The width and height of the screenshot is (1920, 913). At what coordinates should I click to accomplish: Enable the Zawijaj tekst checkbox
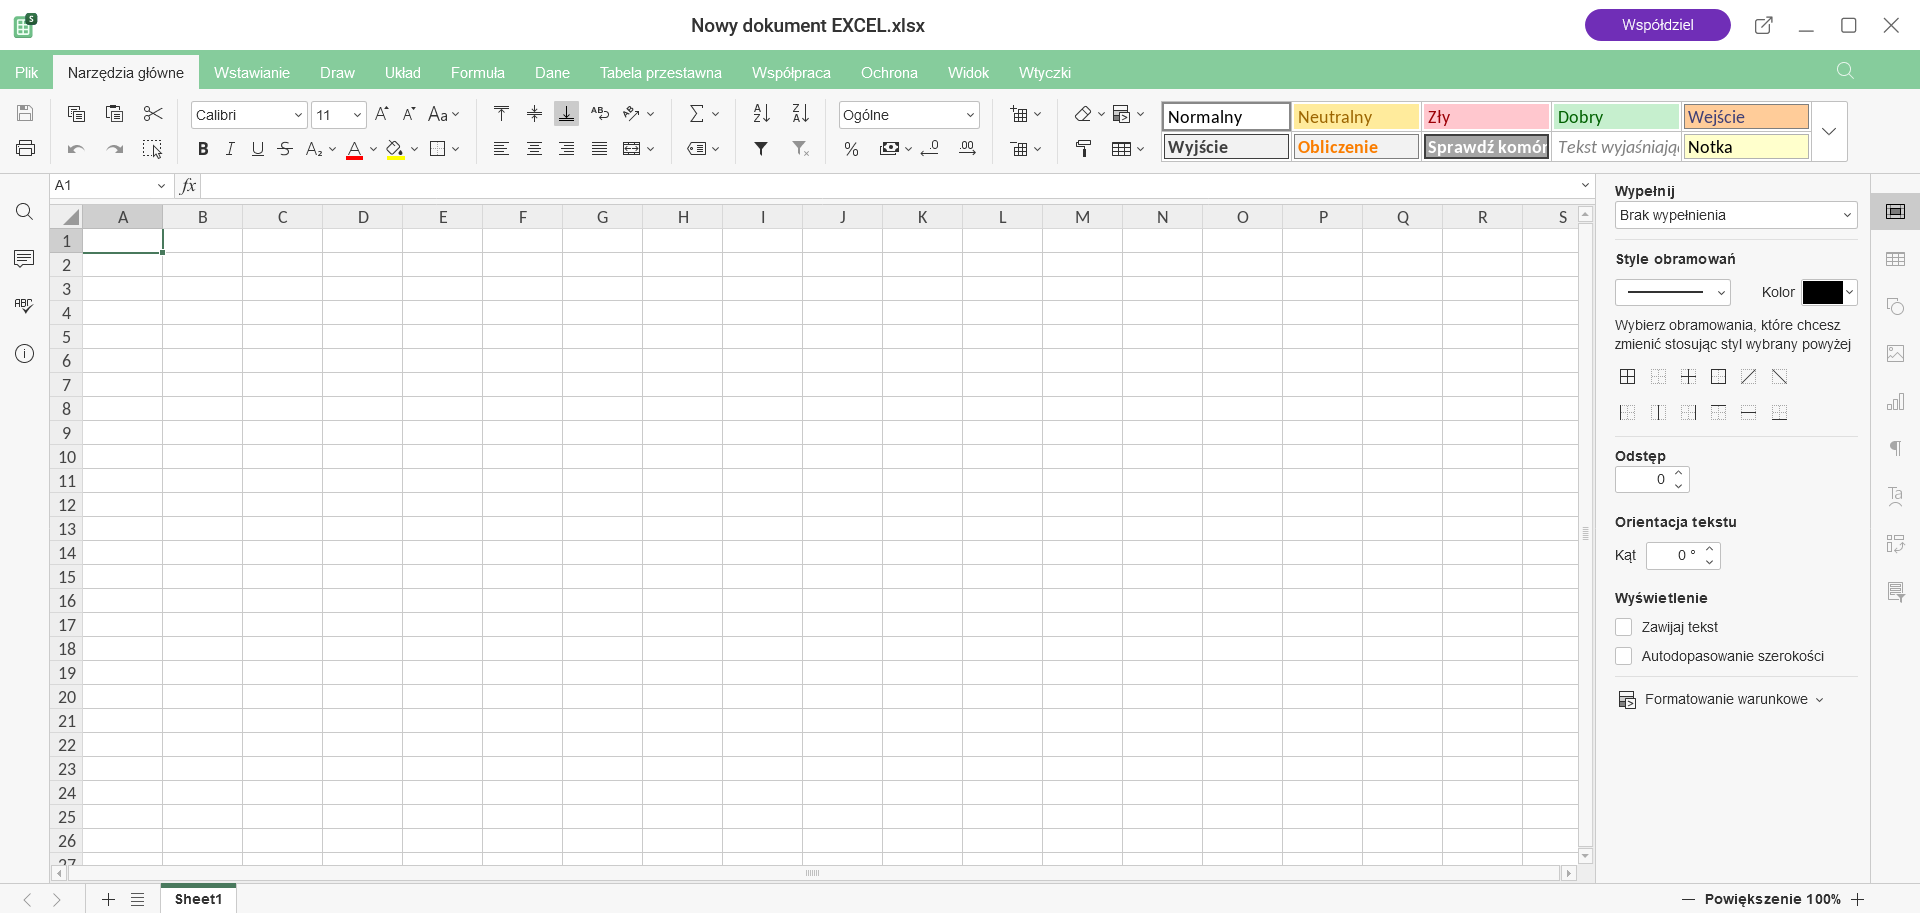coord(1624,627)
